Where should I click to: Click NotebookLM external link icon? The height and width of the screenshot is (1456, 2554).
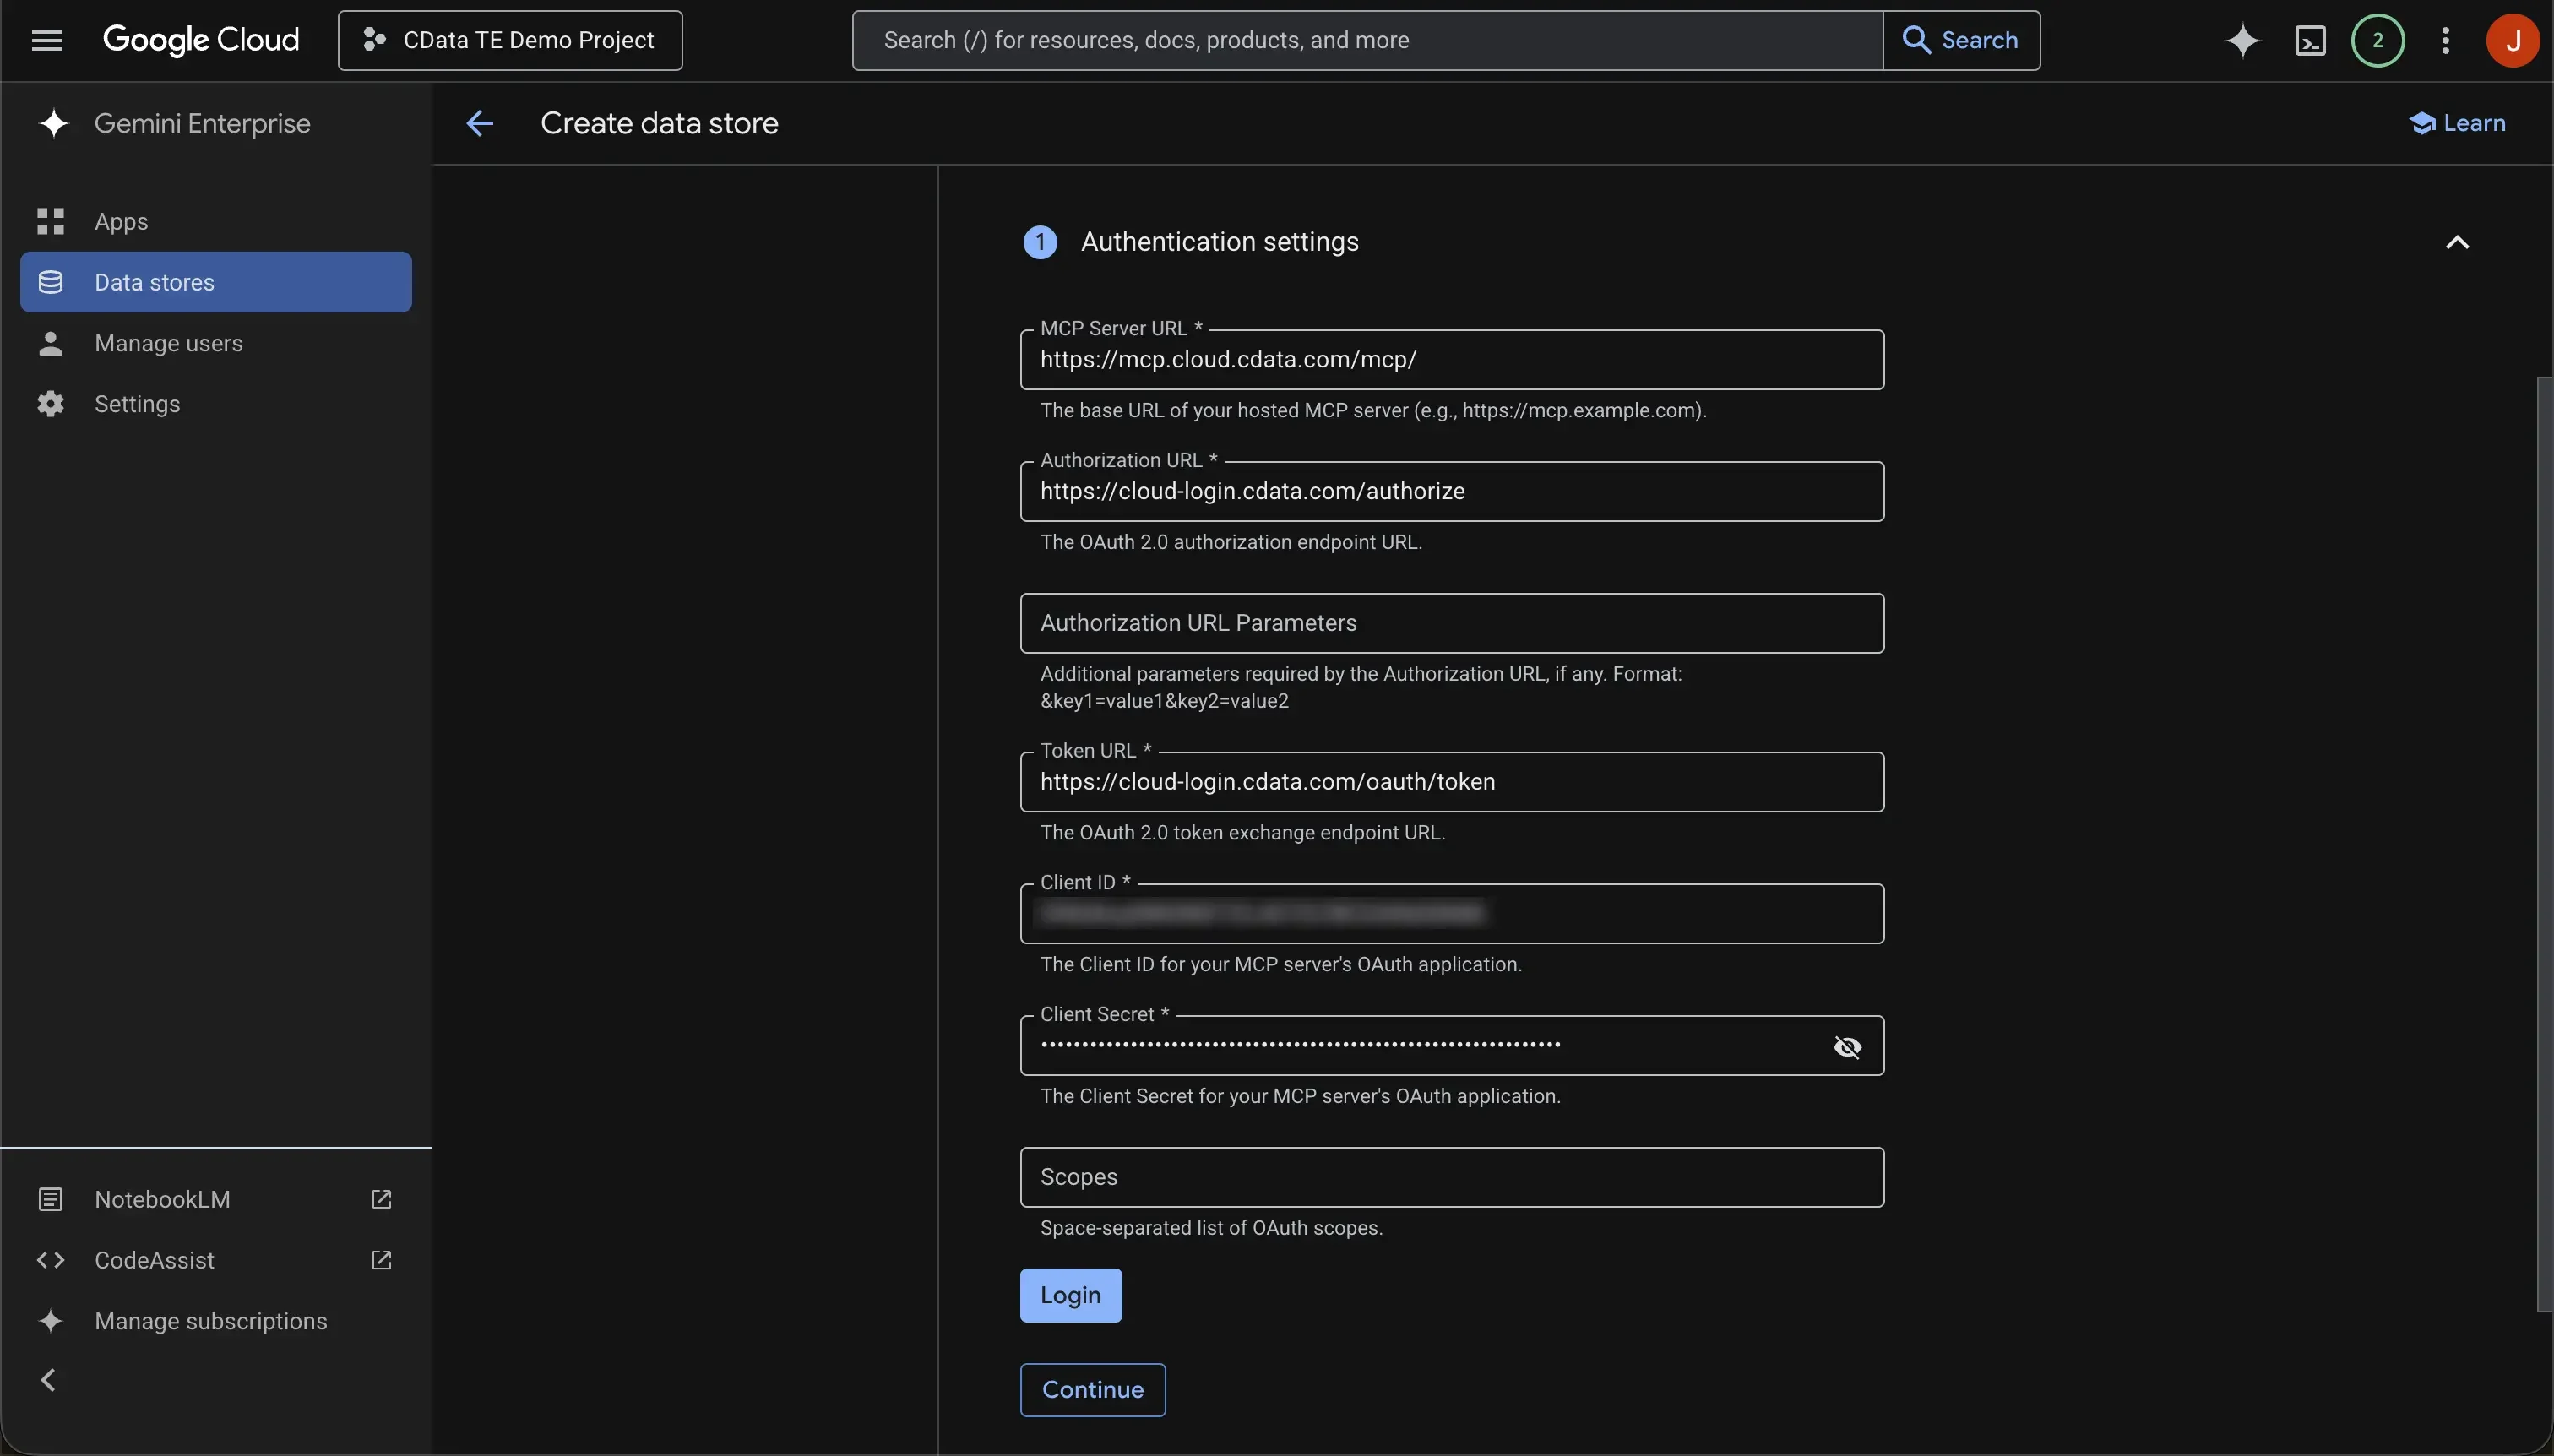point(381,1199)
